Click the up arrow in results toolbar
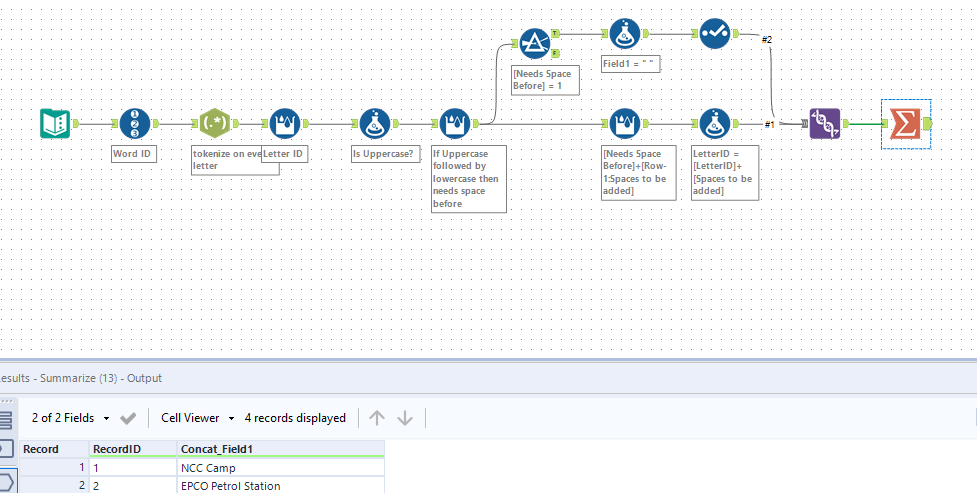Viewport: 977px width, 493px height. pos(376,418)
